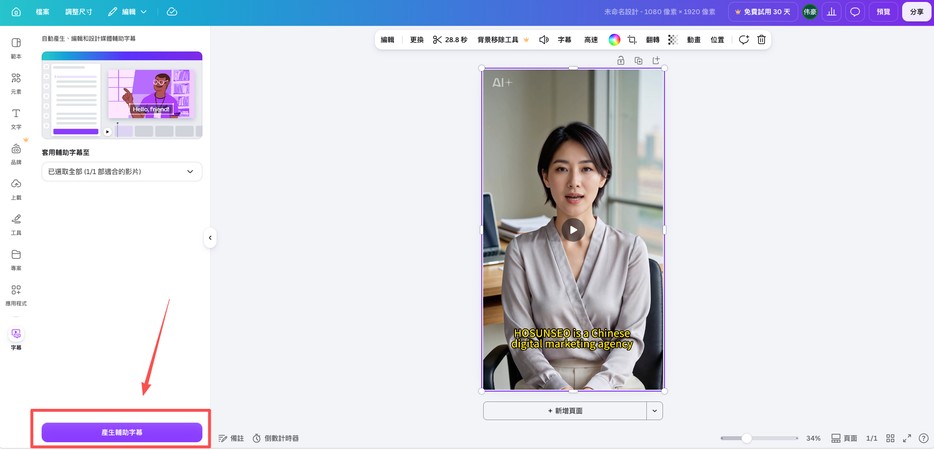
Task: Open the 備註 (Notes) panel
Action: [x=231, y=438]
